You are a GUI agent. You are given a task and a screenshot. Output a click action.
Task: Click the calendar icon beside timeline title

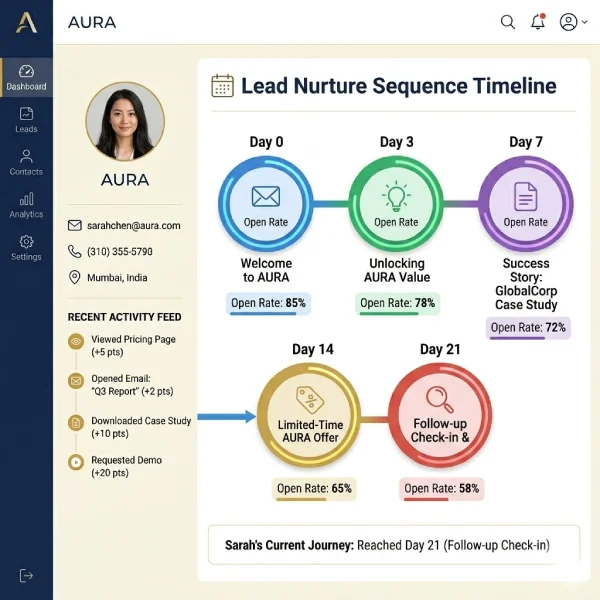222,86
